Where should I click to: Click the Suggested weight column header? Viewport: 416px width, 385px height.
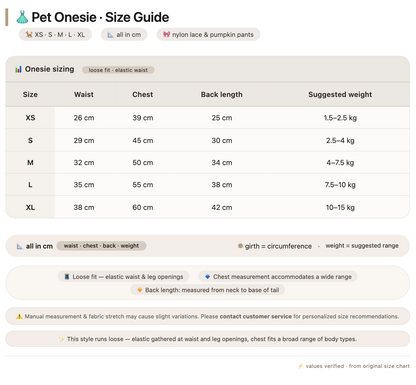pyautogui.click(x=340, y=94)
